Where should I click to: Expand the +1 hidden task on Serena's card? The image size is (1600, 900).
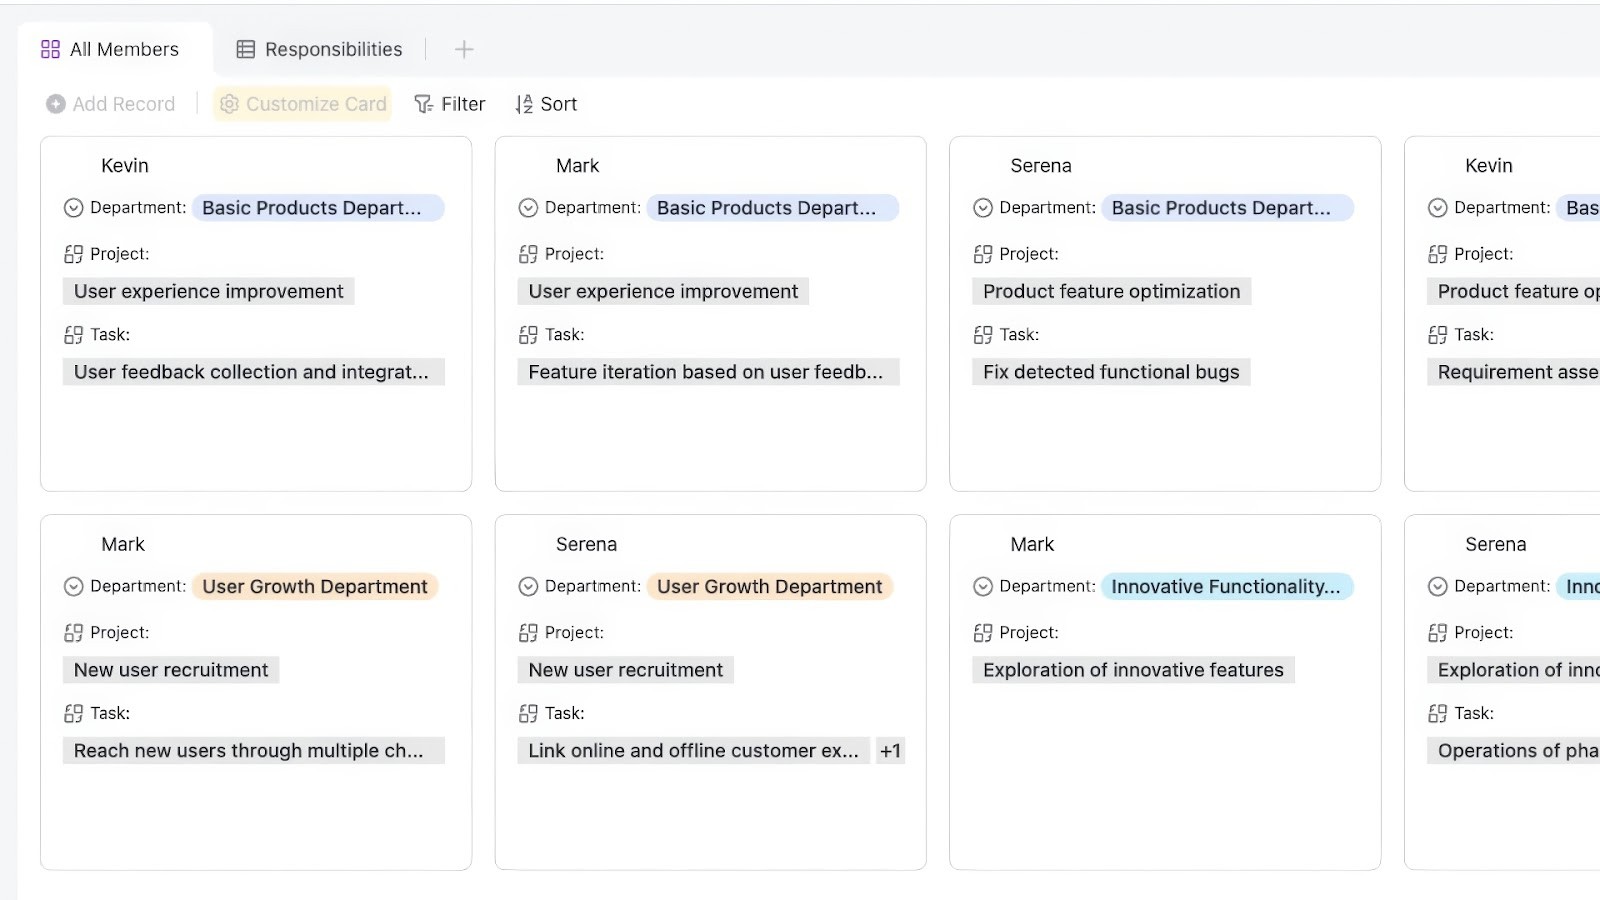coord(890,750)
